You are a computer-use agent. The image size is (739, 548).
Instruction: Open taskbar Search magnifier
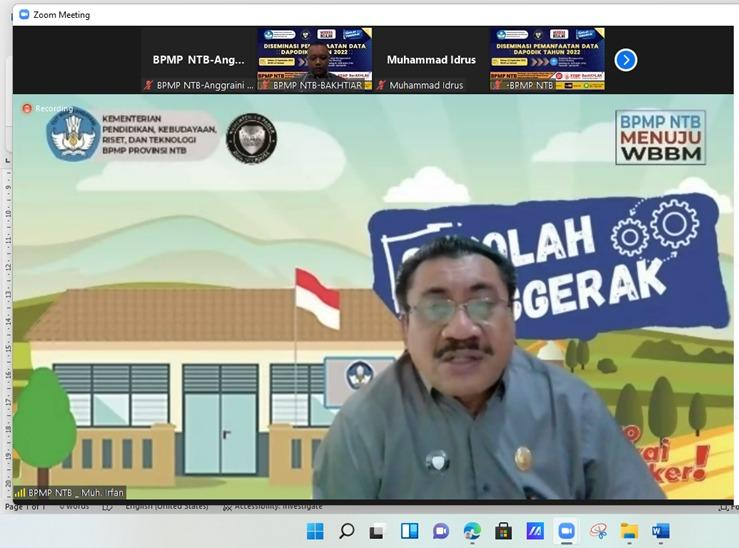coord(346,531)
